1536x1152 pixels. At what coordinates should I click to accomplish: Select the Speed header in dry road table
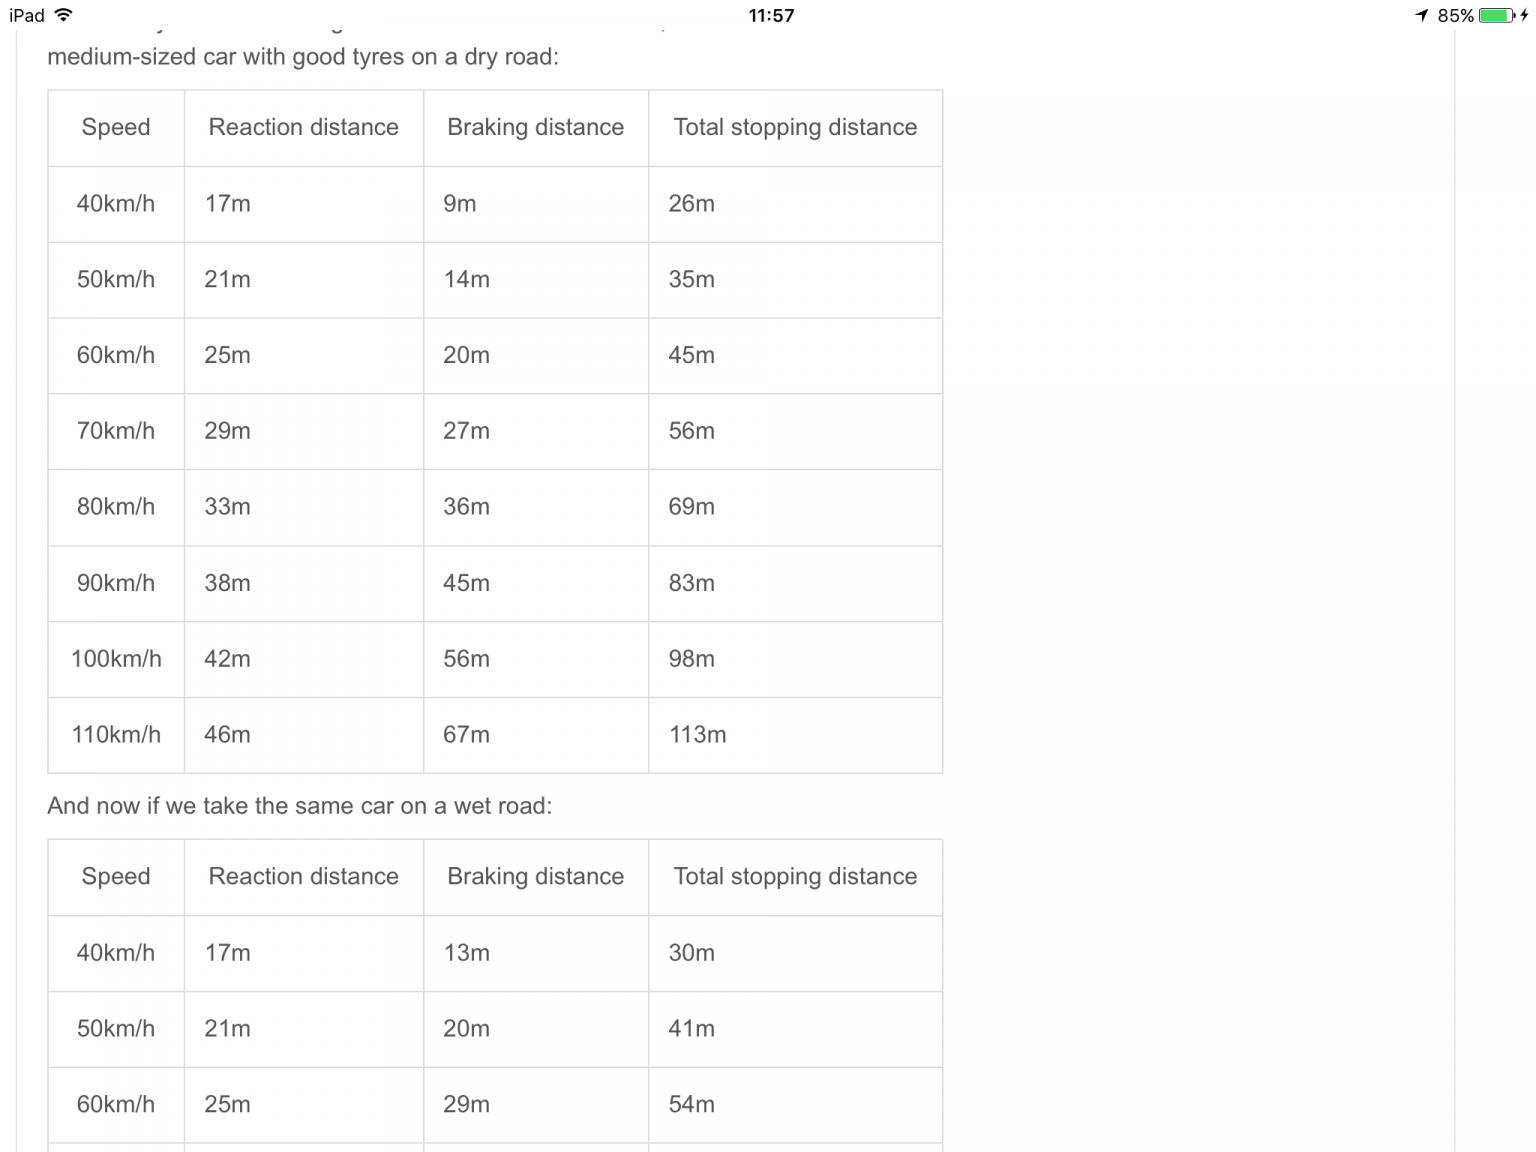pos(116,127)
